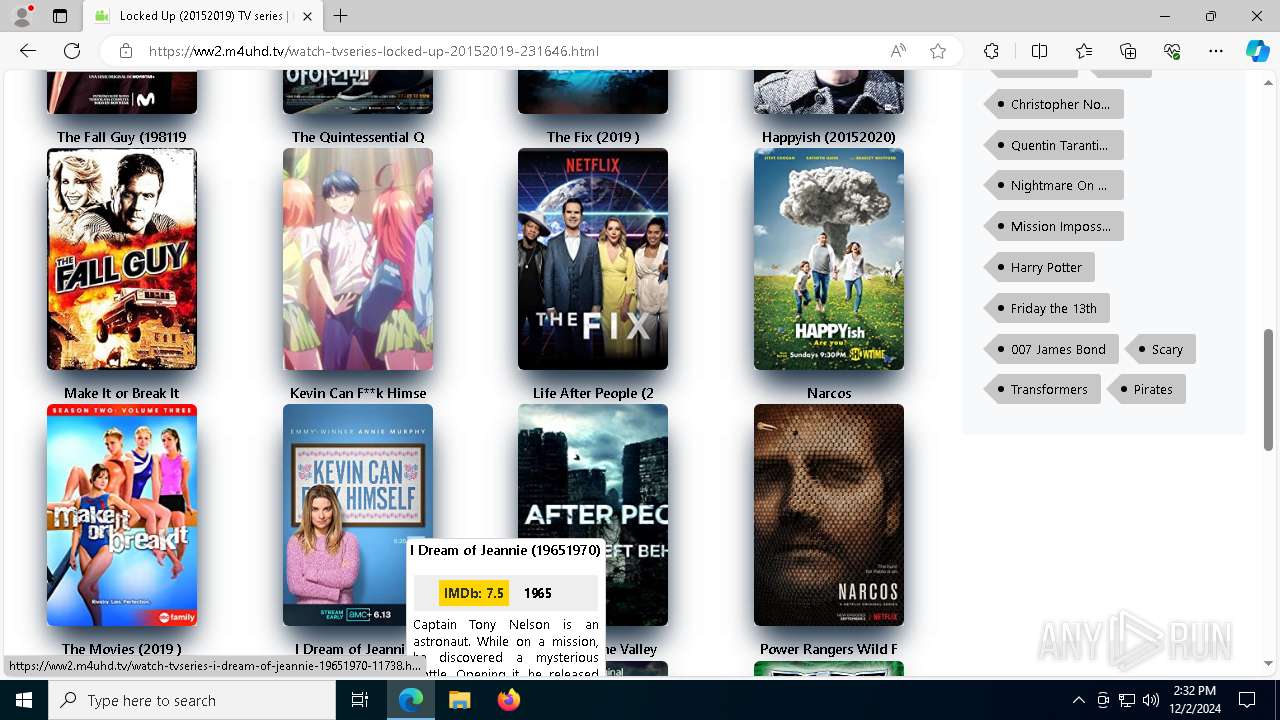
Task: Click 'Power Rangers Wild F' title
Action: click(x=829, y=649)
